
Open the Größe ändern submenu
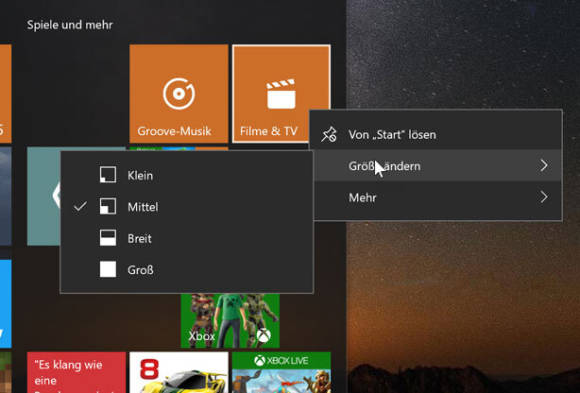438,165
